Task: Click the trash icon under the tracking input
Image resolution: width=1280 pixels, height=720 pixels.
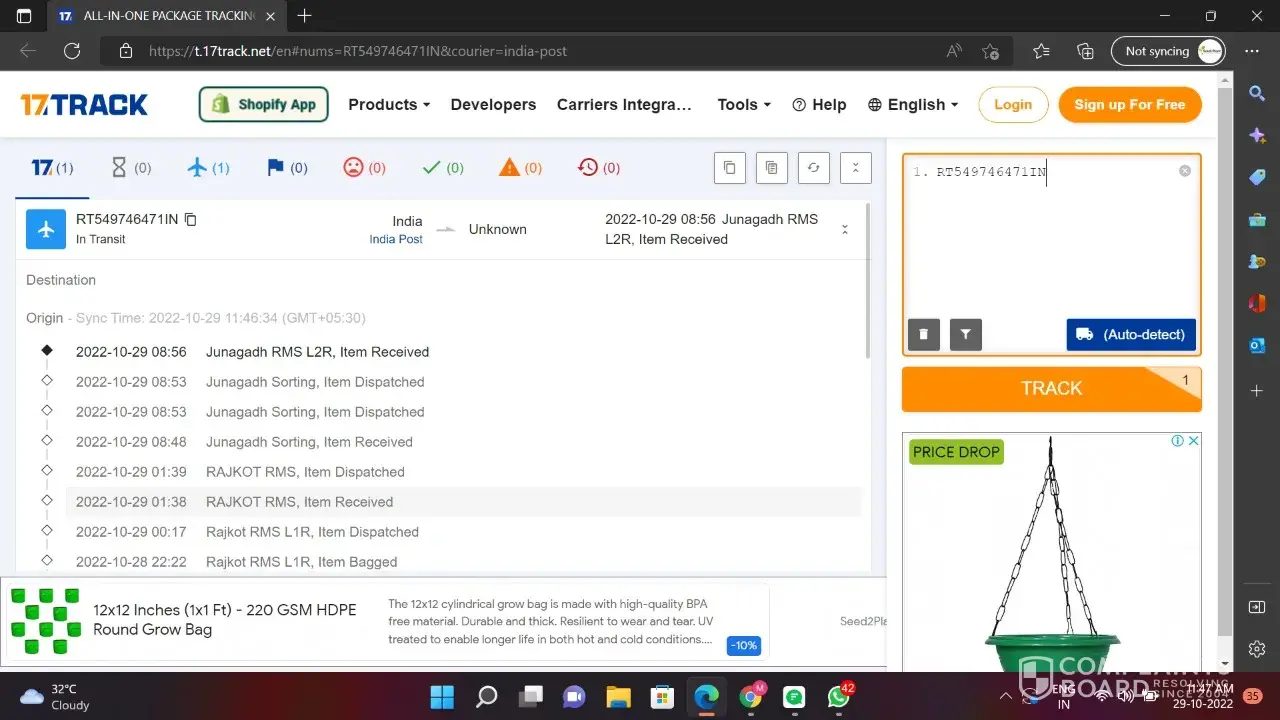Action: tap(923, 335)
